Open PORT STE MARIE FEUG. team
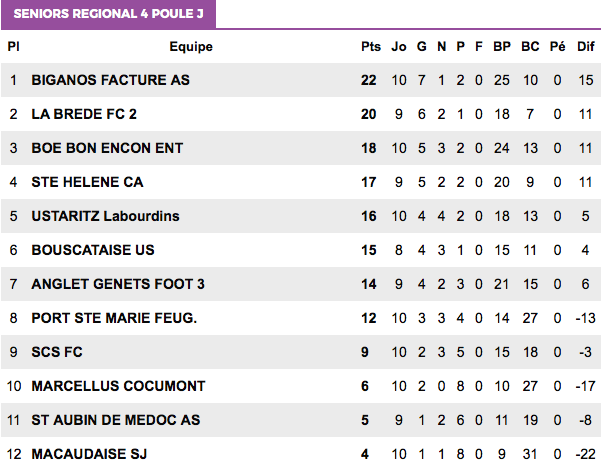The height and width of the screenshot is (473, 605). (x=114, y=318)
